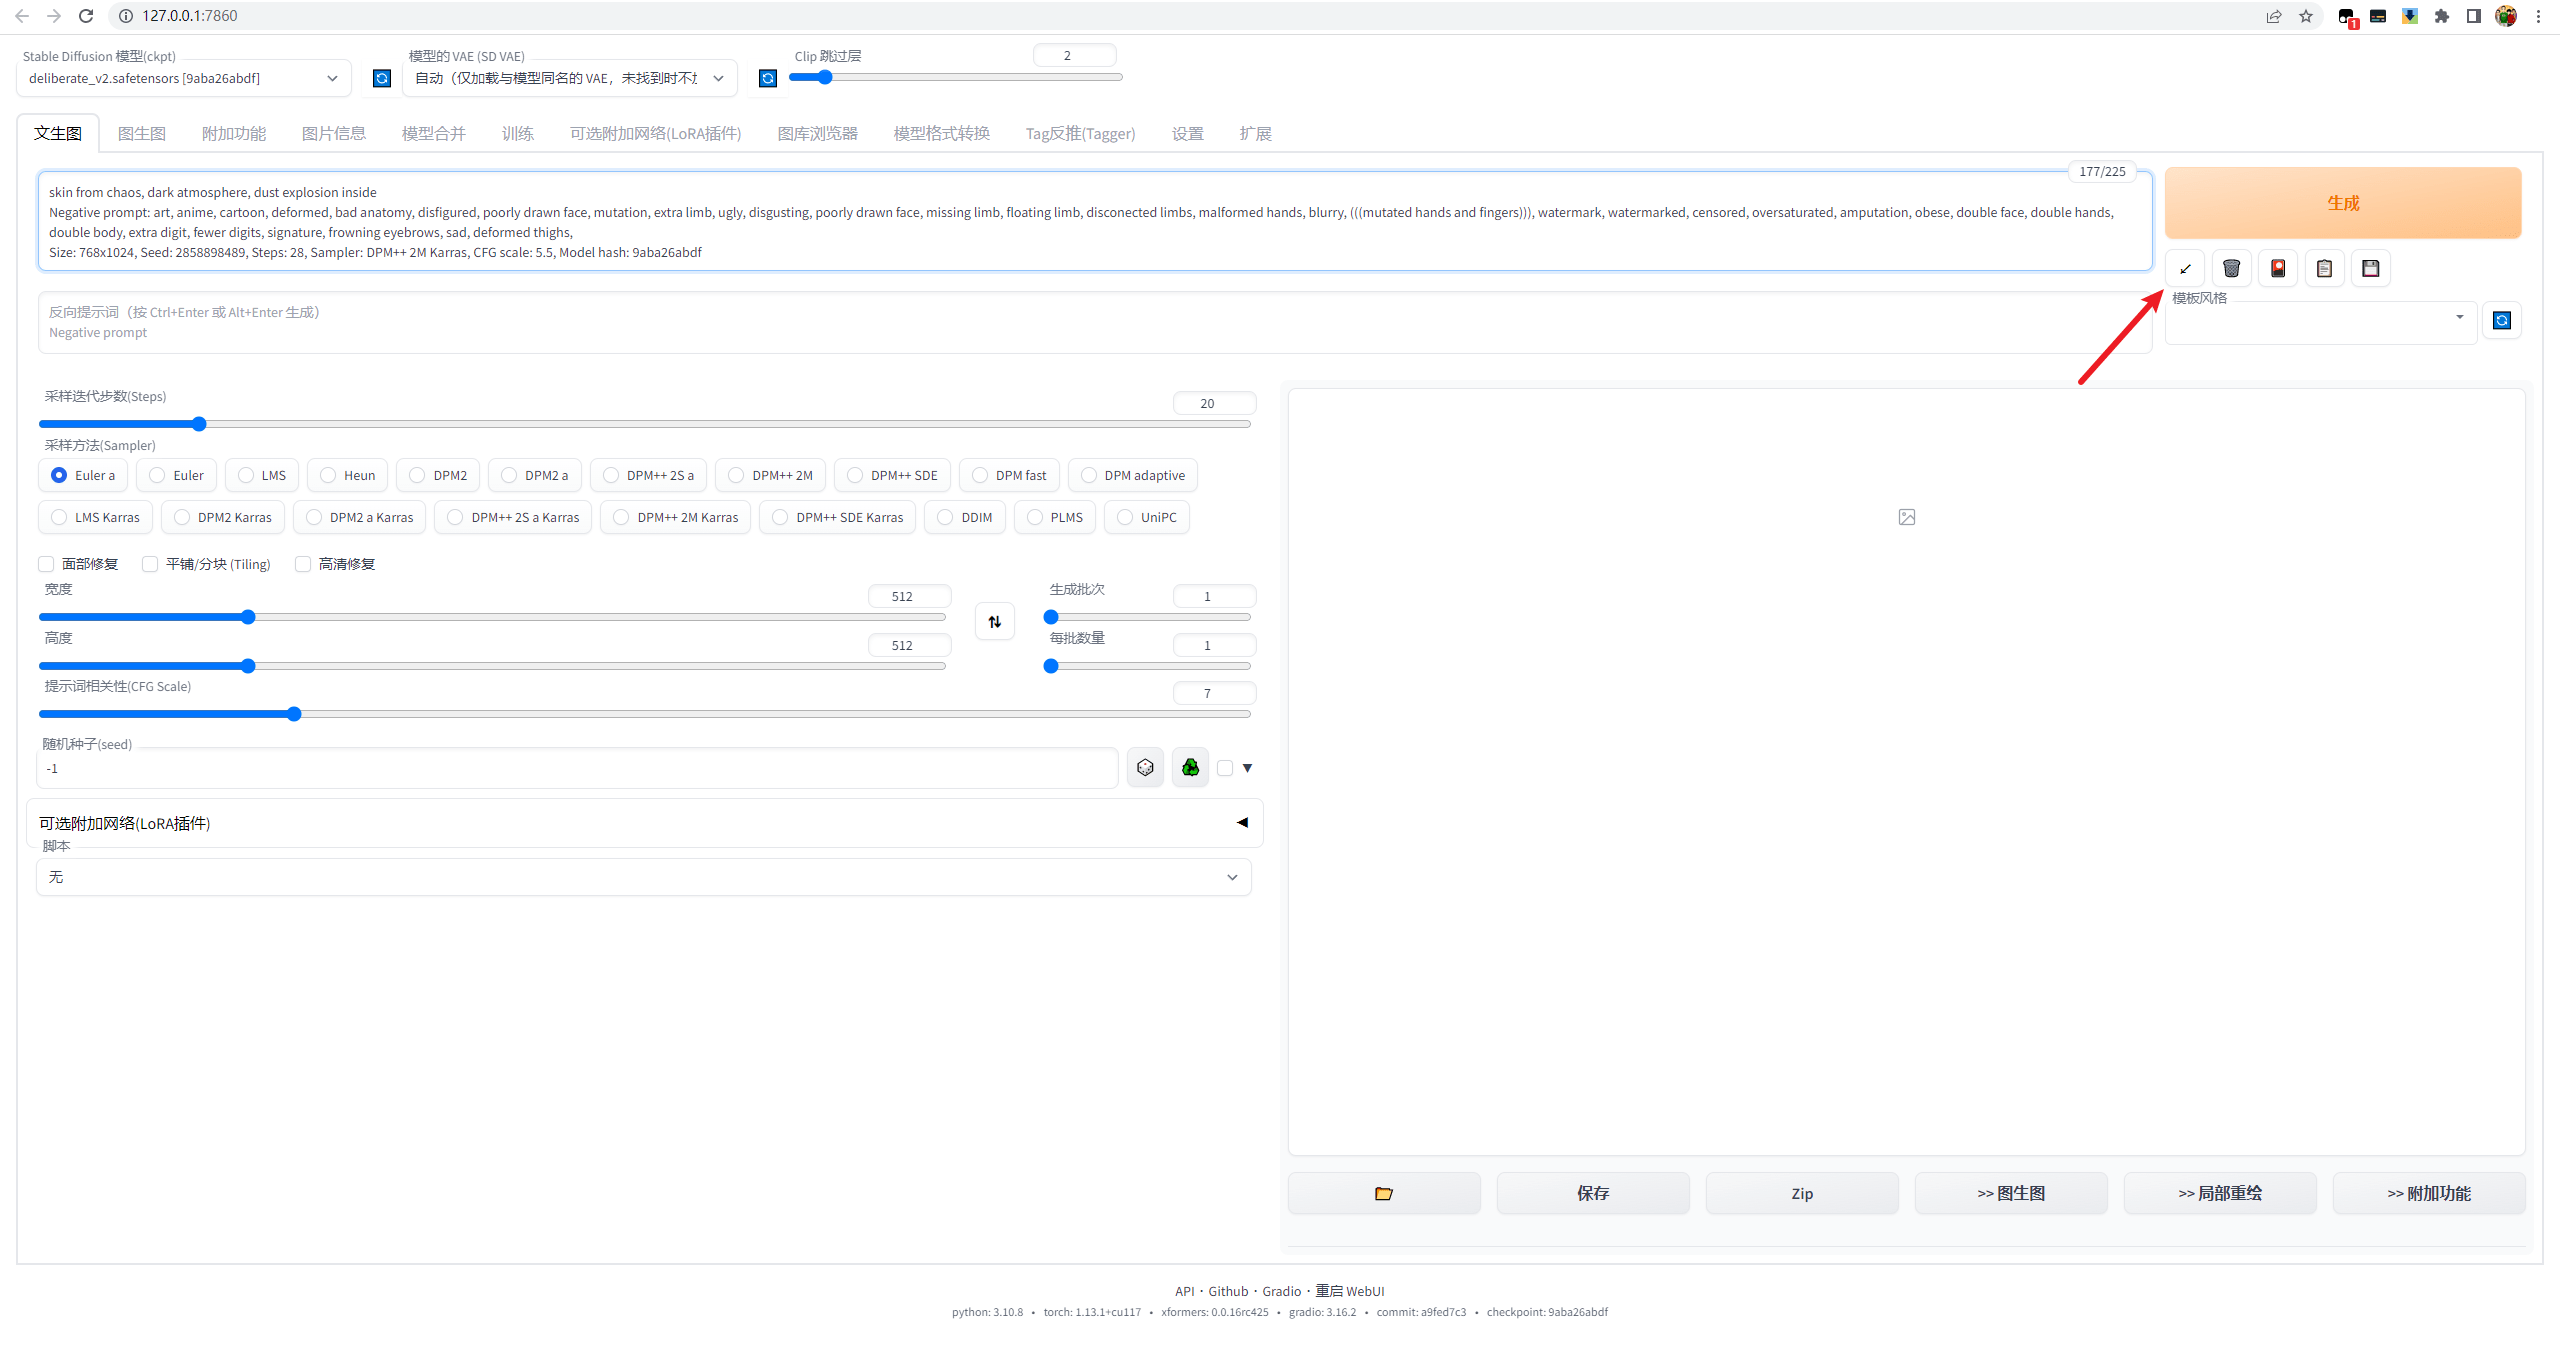The width and height of the screenshot is (2560, 1364).
Task: Click the edit prompt icon
Action: coord(2184,267)
